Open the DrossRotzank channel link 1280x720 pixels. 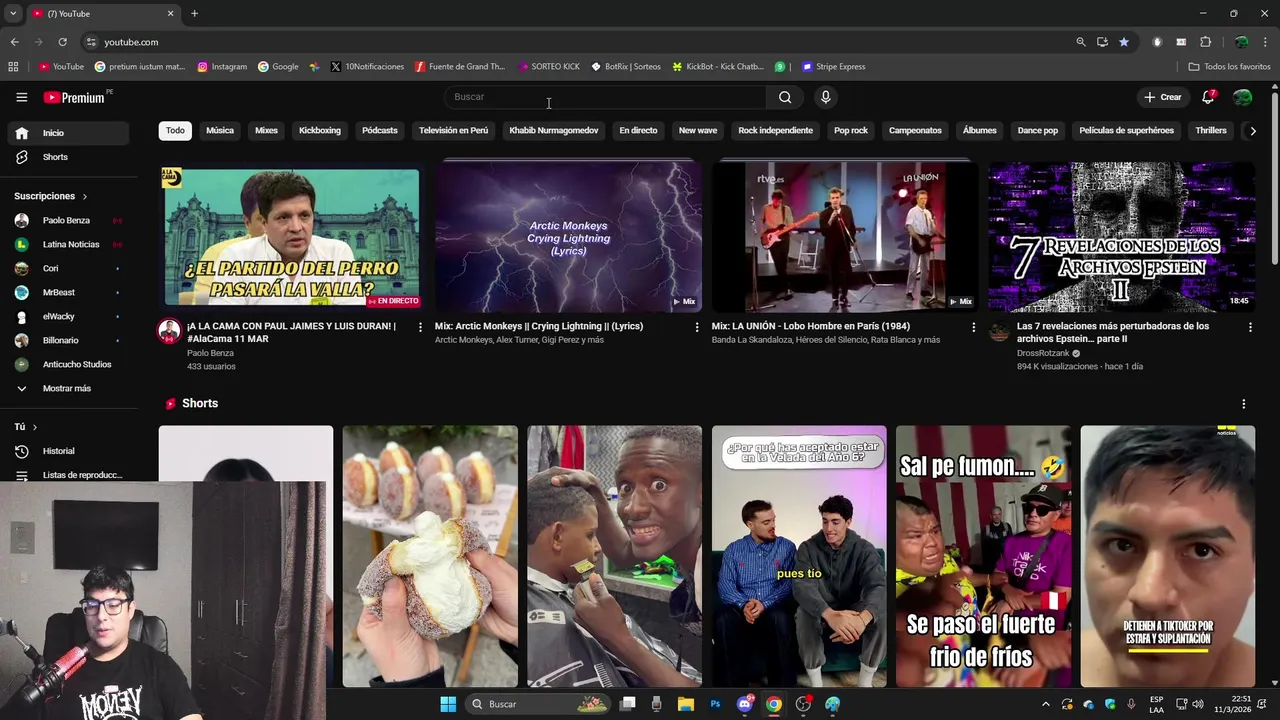pos(1043,353)
